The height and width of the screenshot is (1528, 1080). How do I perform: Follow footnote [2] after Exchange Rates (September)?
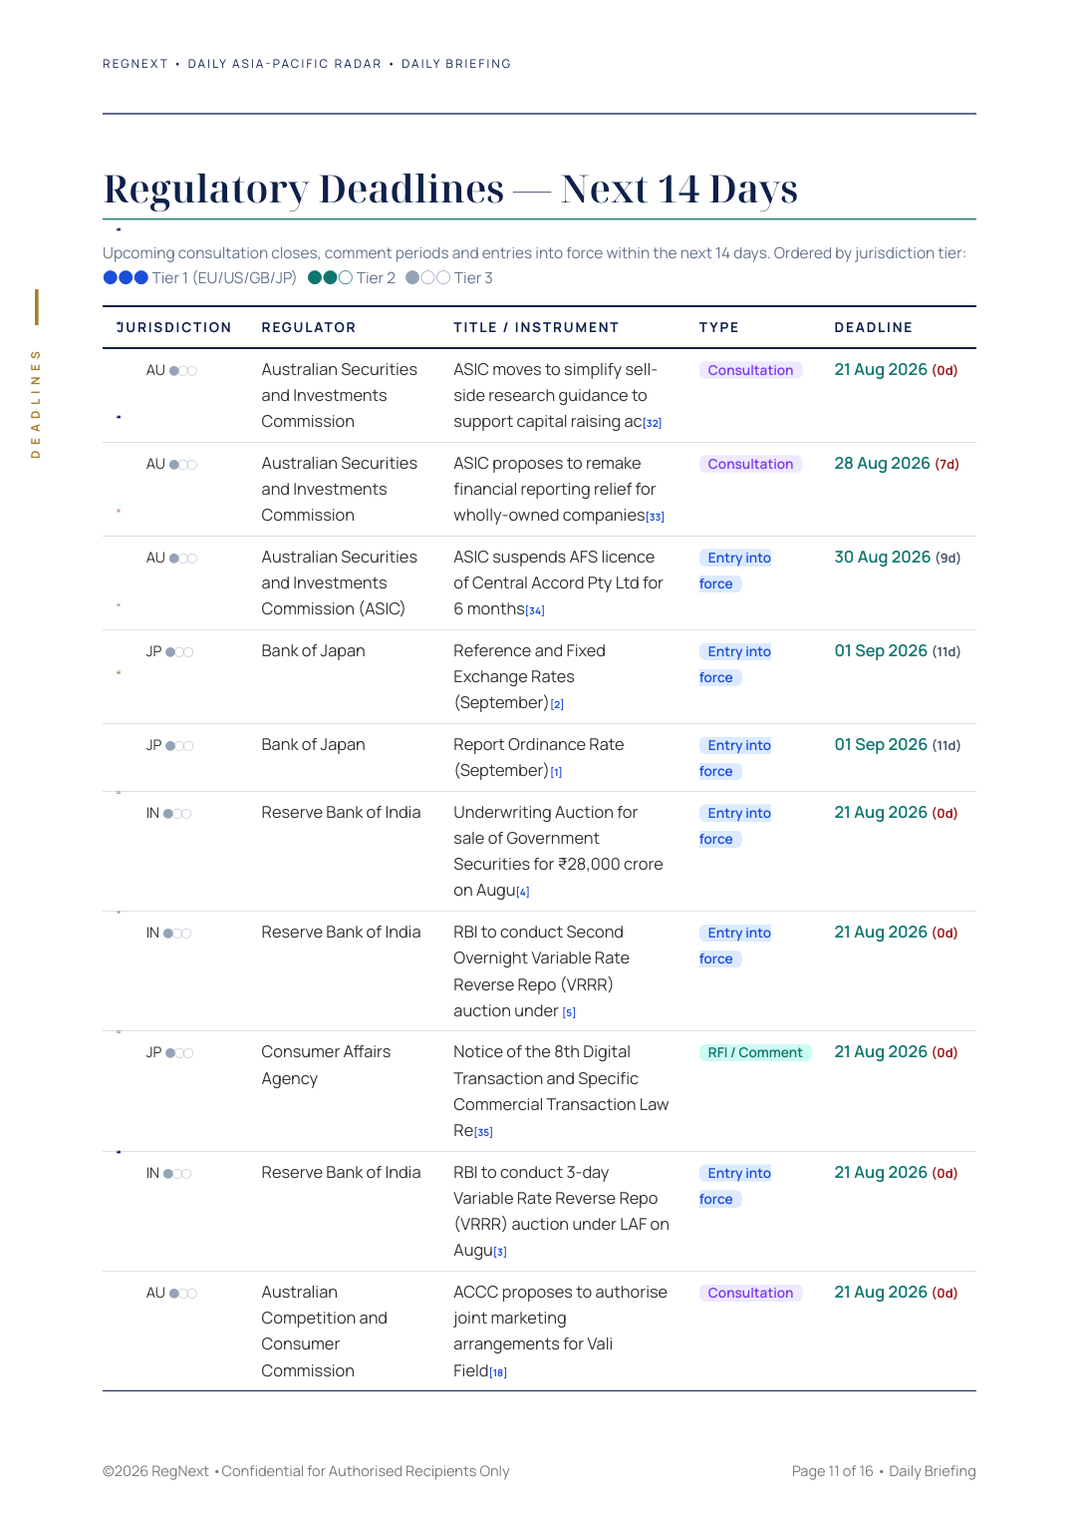557,705
